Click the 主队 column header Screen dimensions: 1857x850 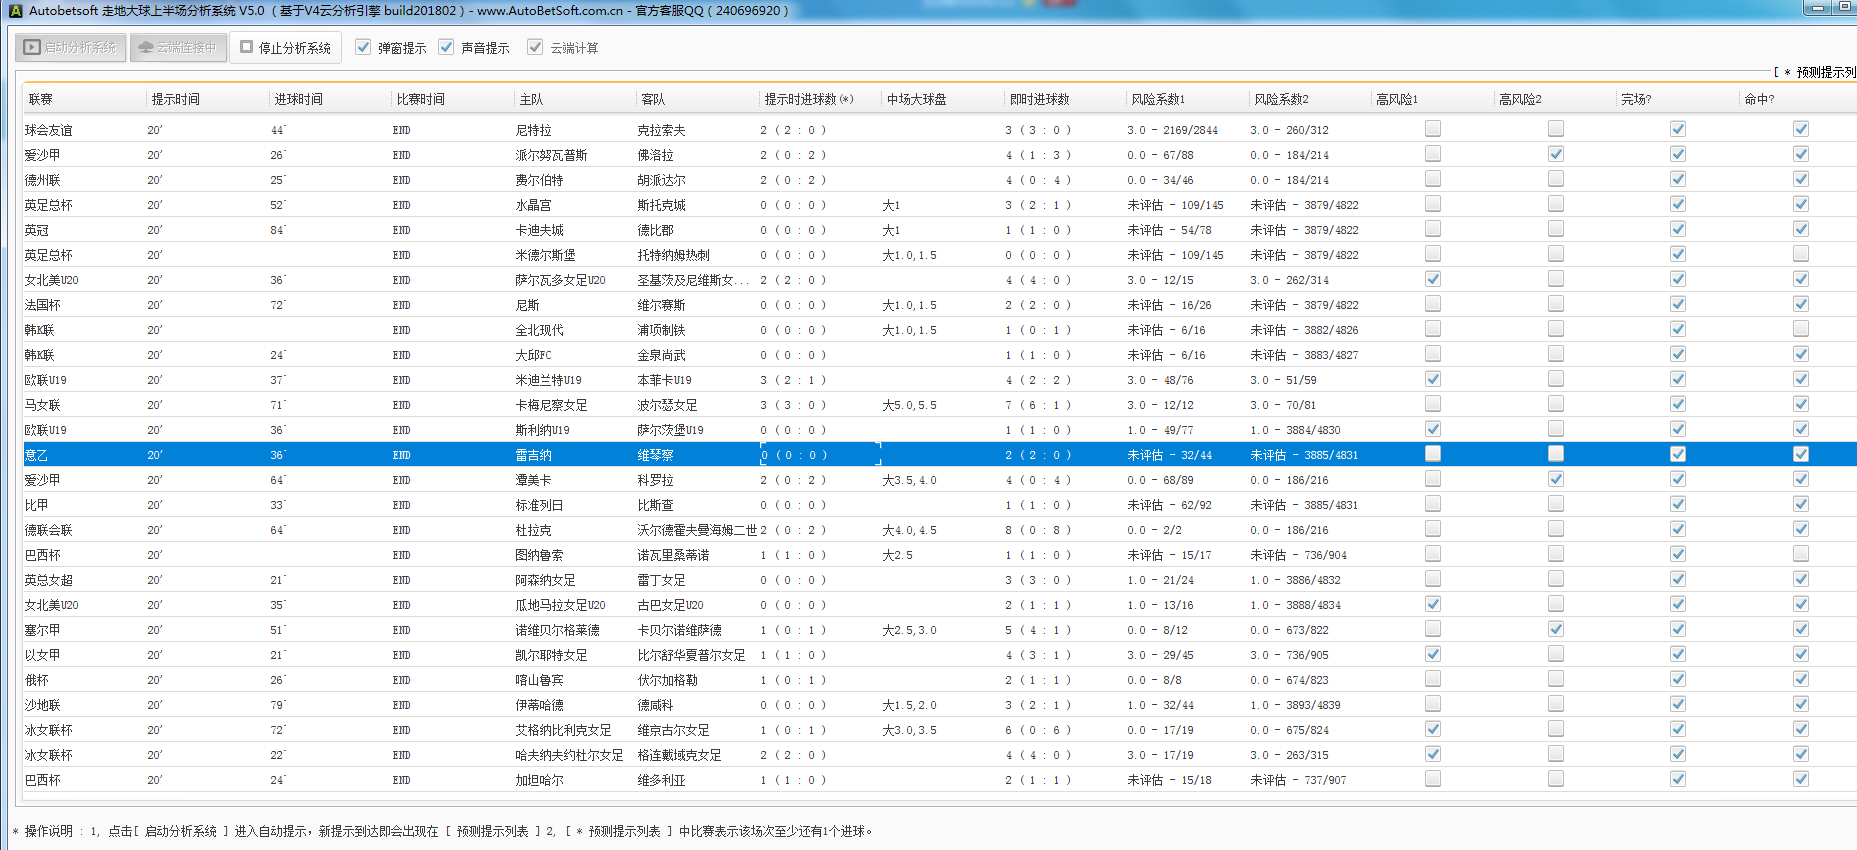(531, 99)
